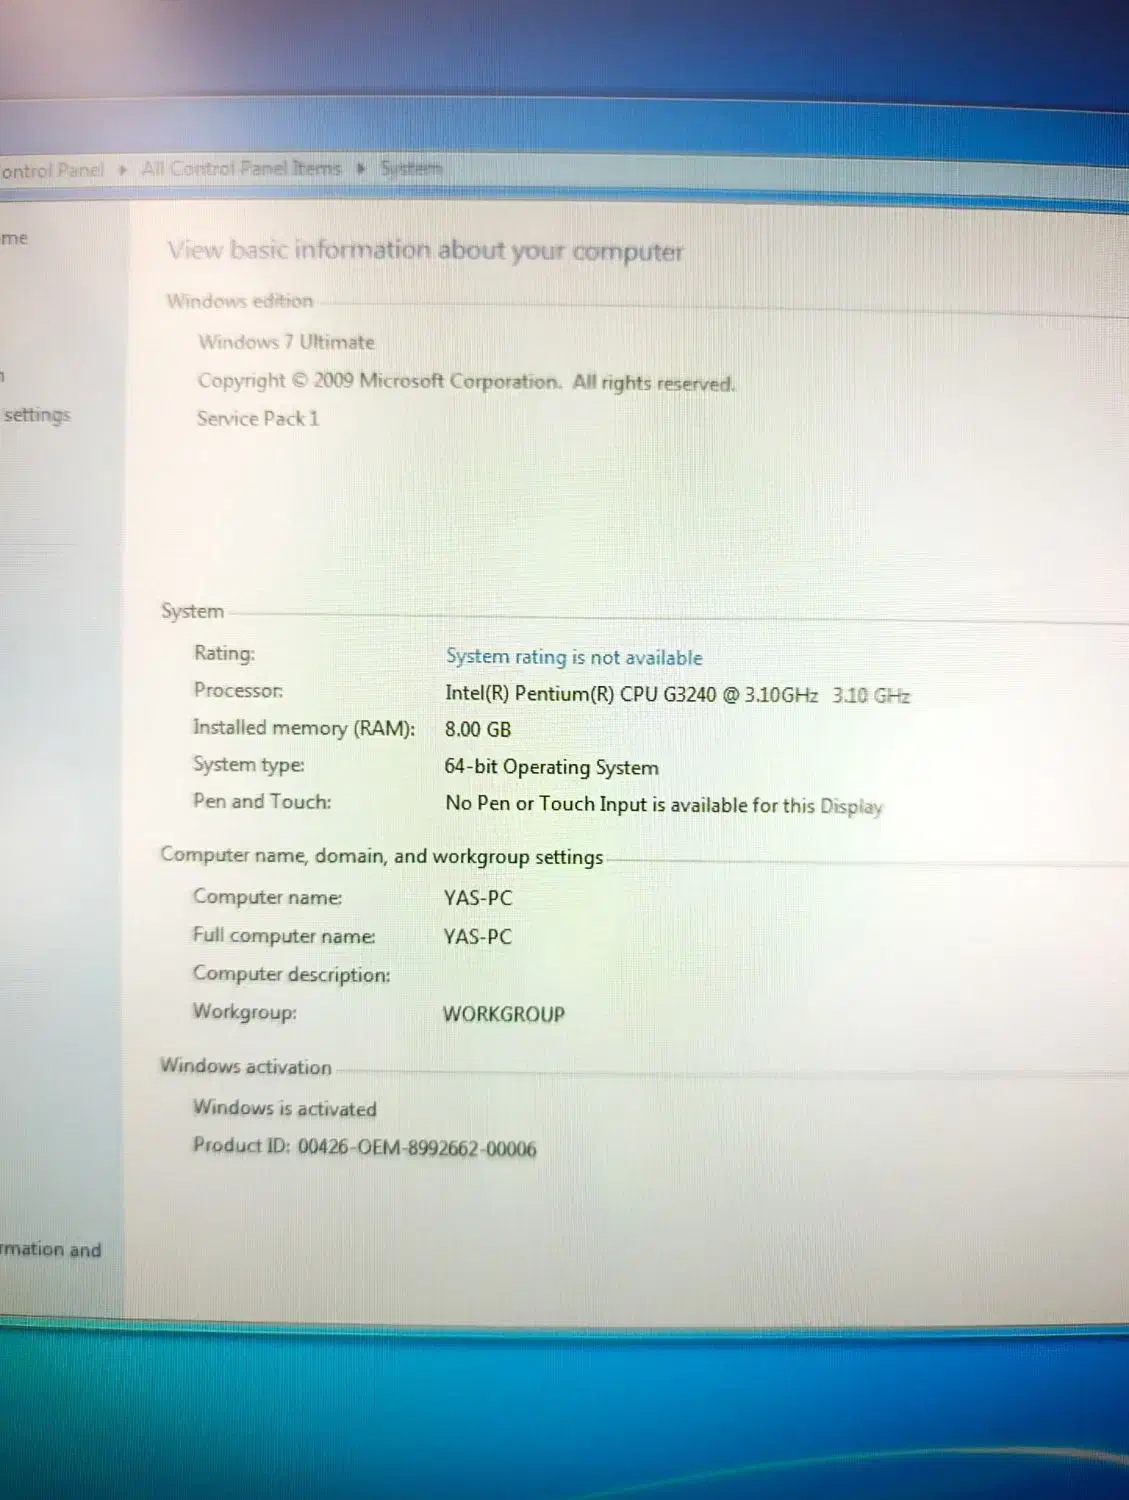
Task: Click the '8.00 GB' memory value
Action: (x=478, y=730)
